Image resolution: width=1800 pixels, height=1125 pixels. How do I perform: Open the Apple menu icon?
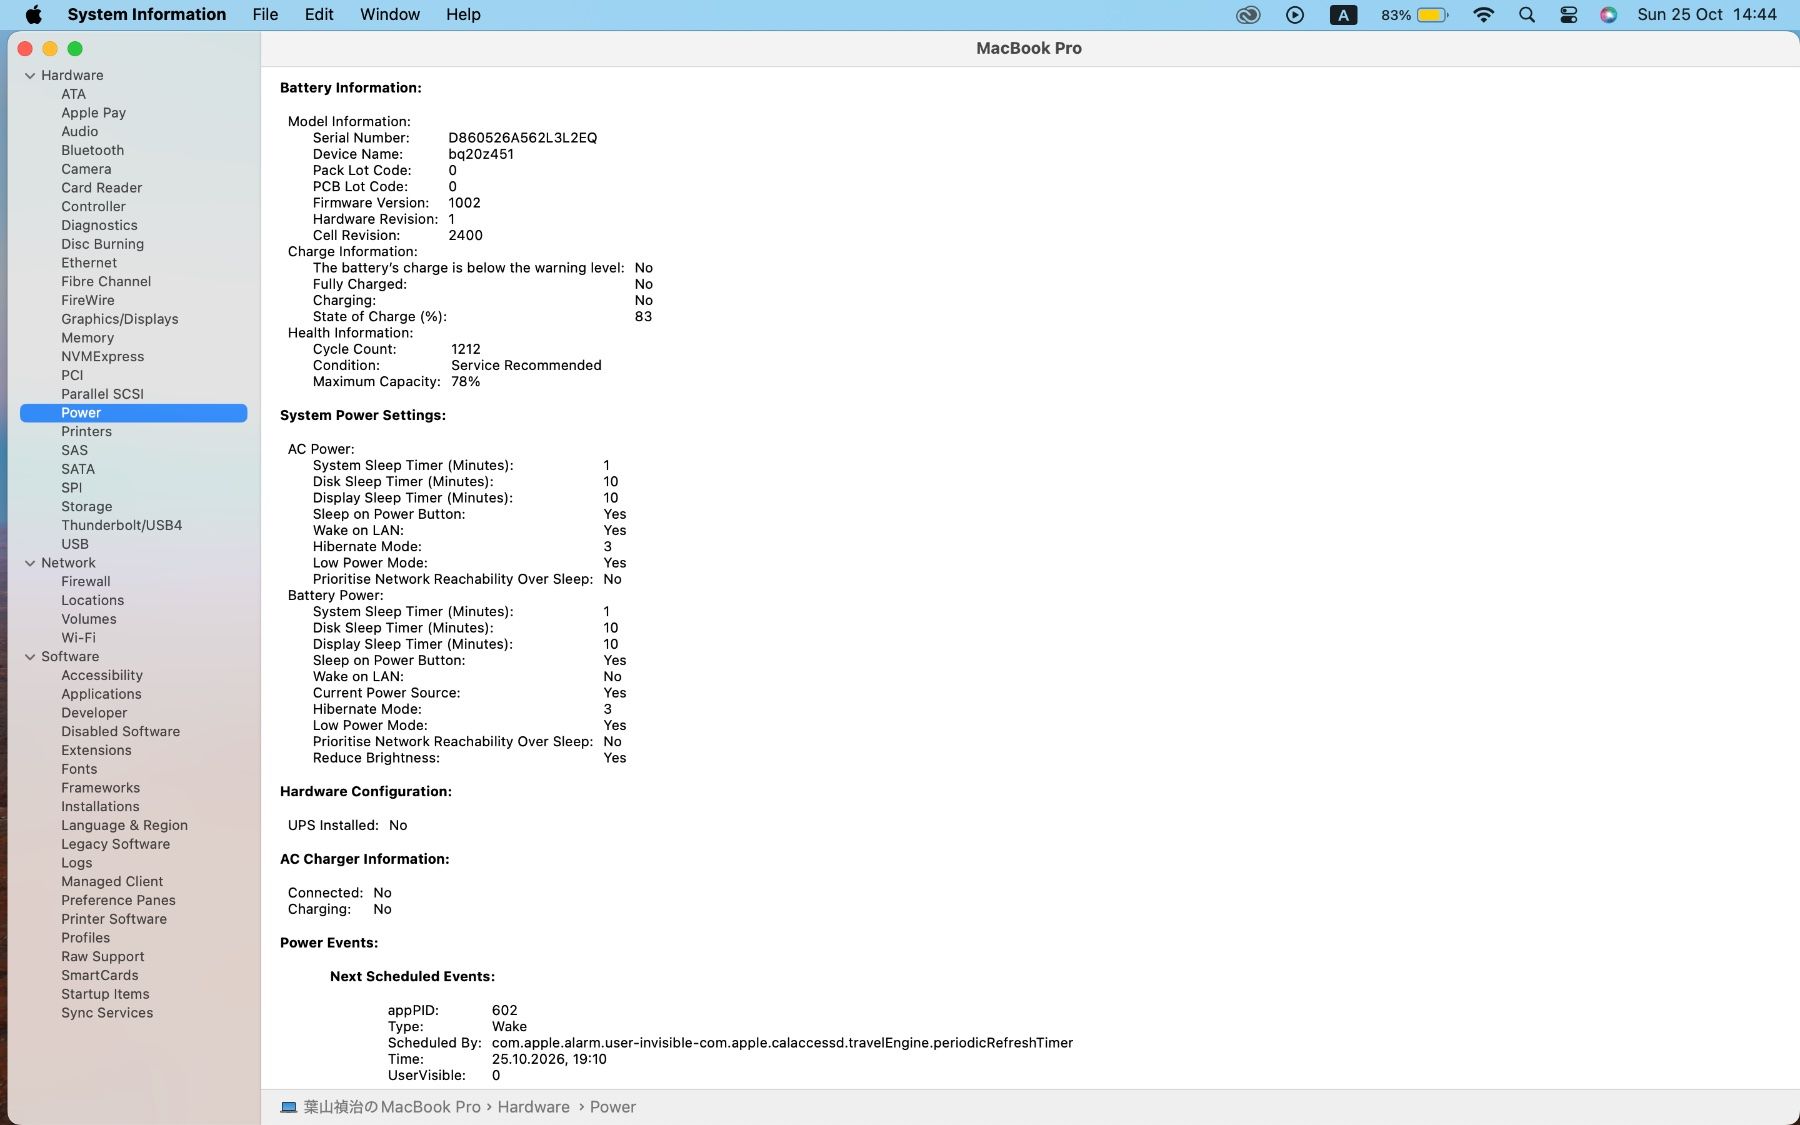click(33, 14)
